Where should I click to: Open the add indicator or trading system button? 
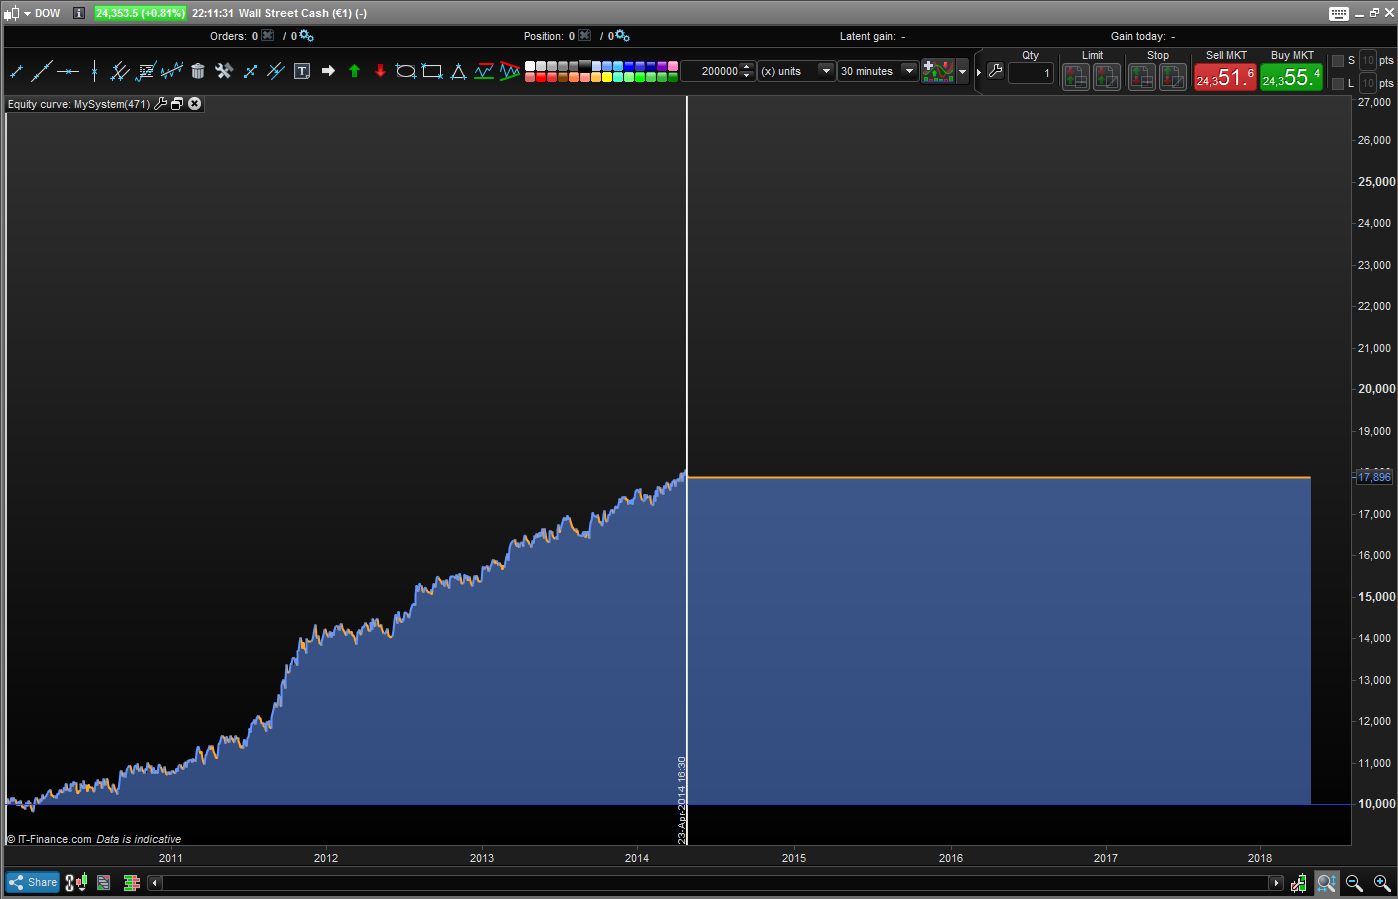[938, 71]
